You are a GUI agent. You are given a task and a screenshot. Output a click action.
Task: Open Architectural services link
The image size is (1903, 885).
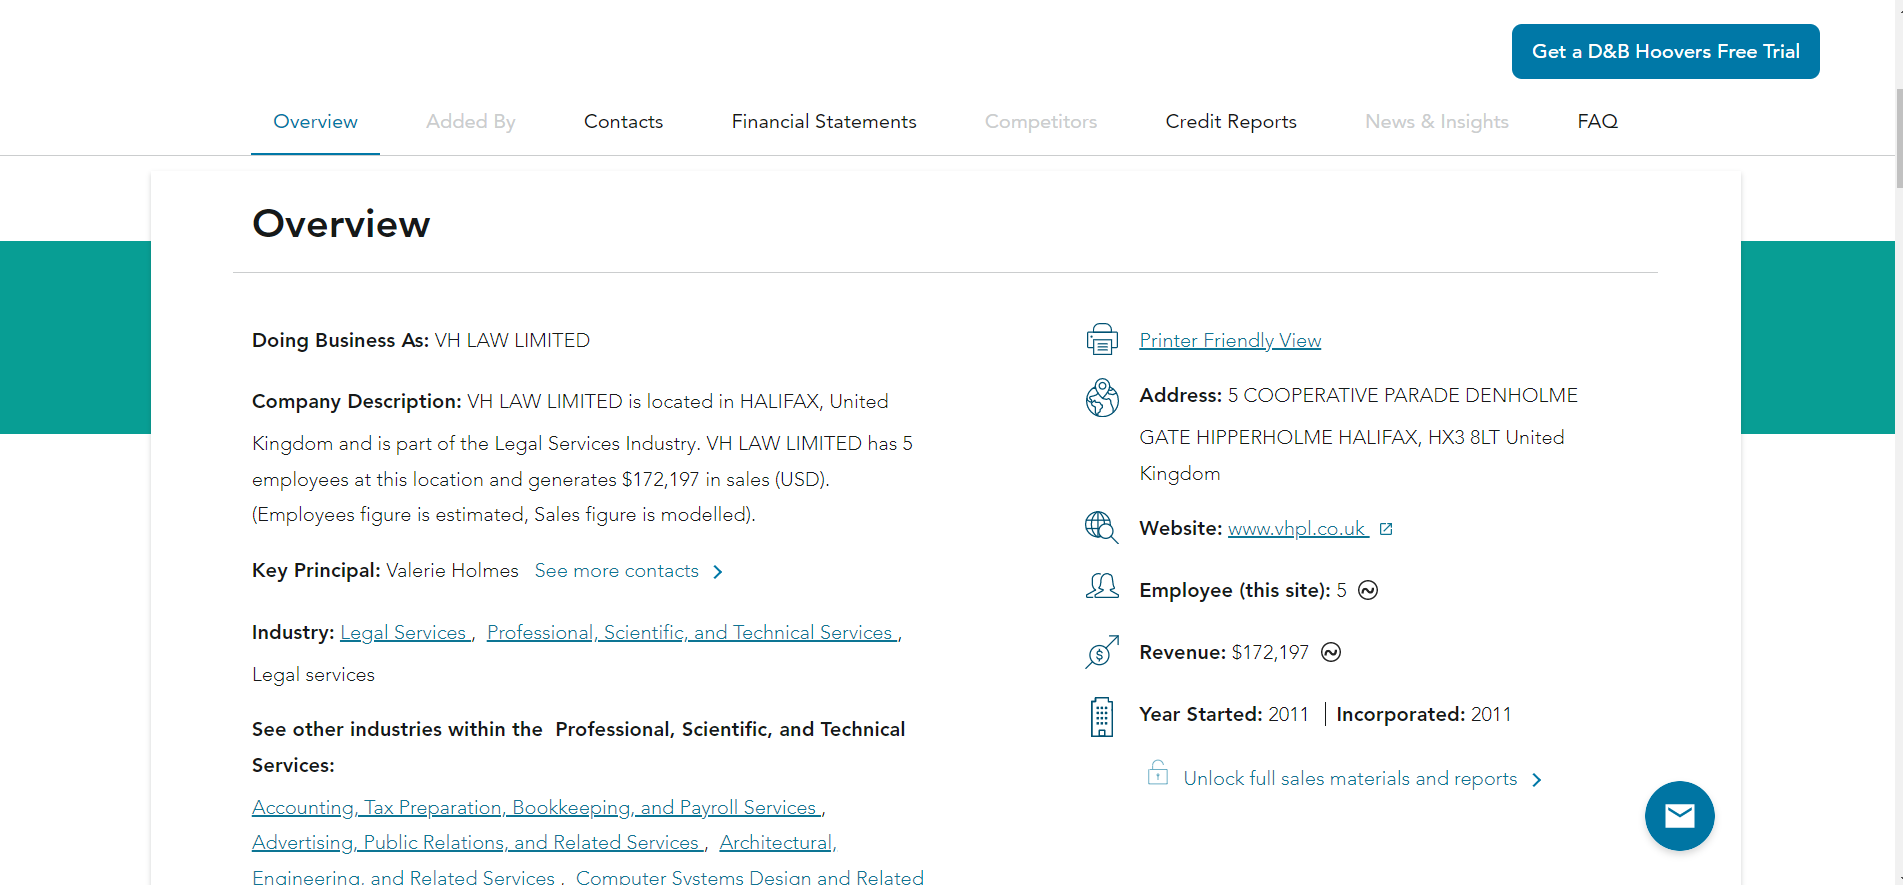(x=777, y=843)
